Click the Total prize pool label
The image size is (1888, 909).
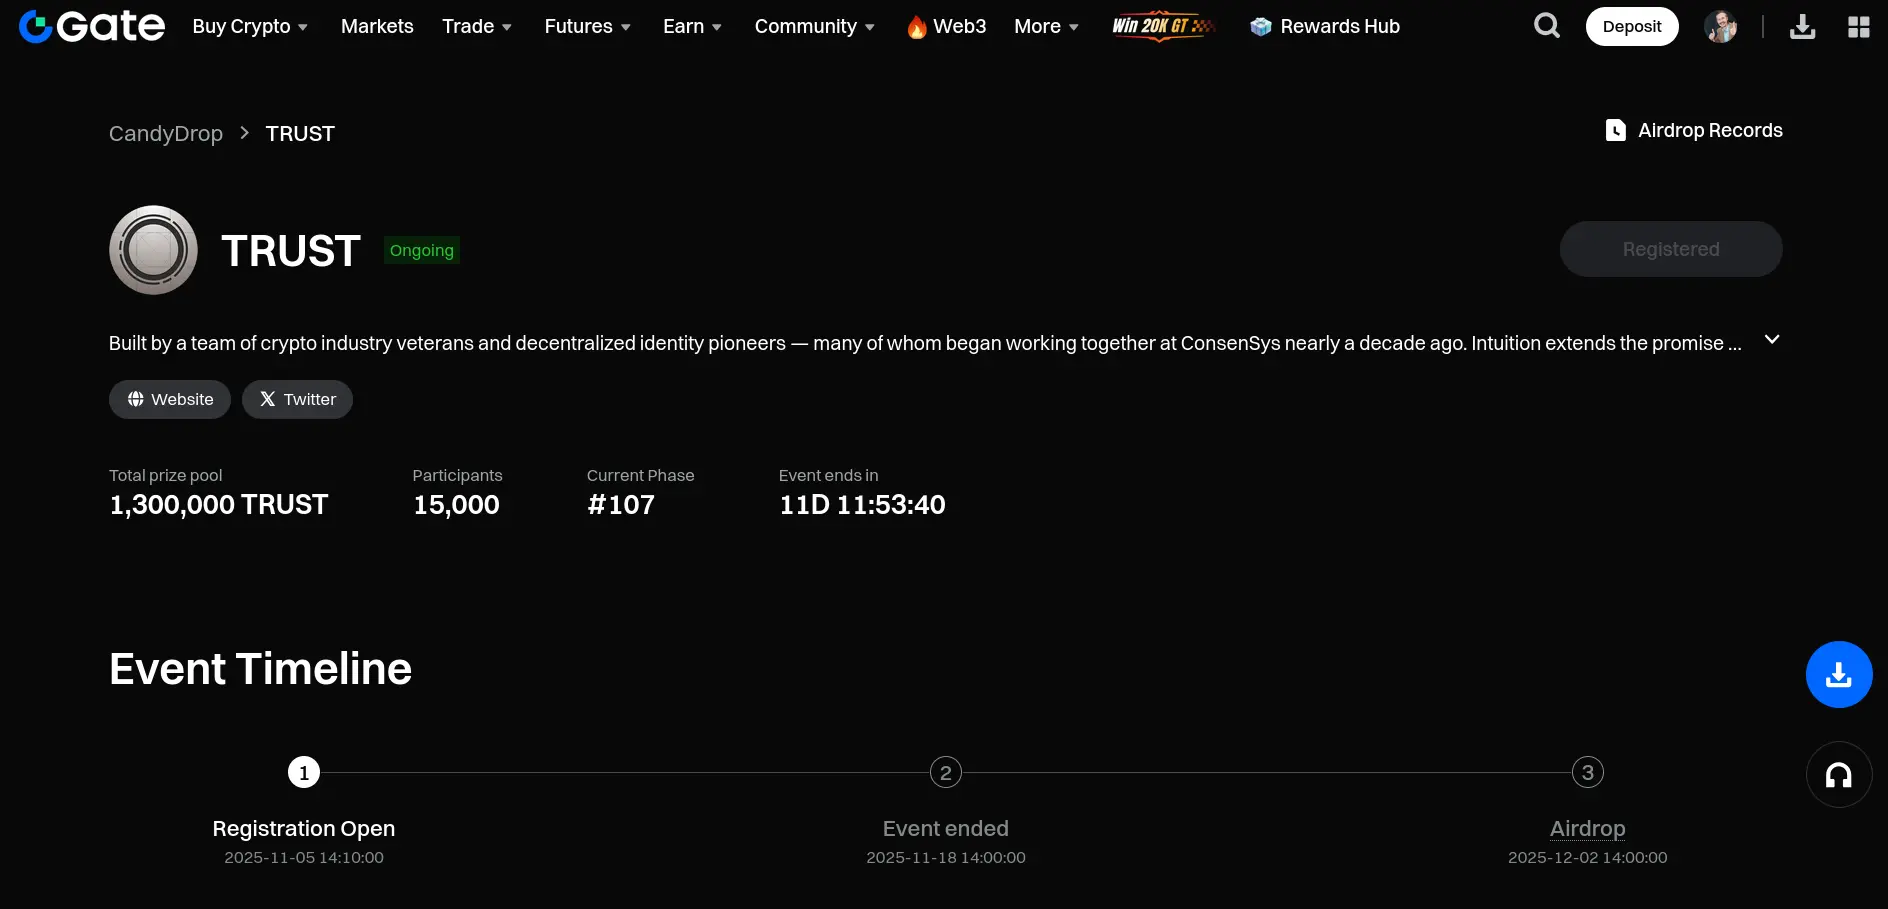tap(166, 476)
